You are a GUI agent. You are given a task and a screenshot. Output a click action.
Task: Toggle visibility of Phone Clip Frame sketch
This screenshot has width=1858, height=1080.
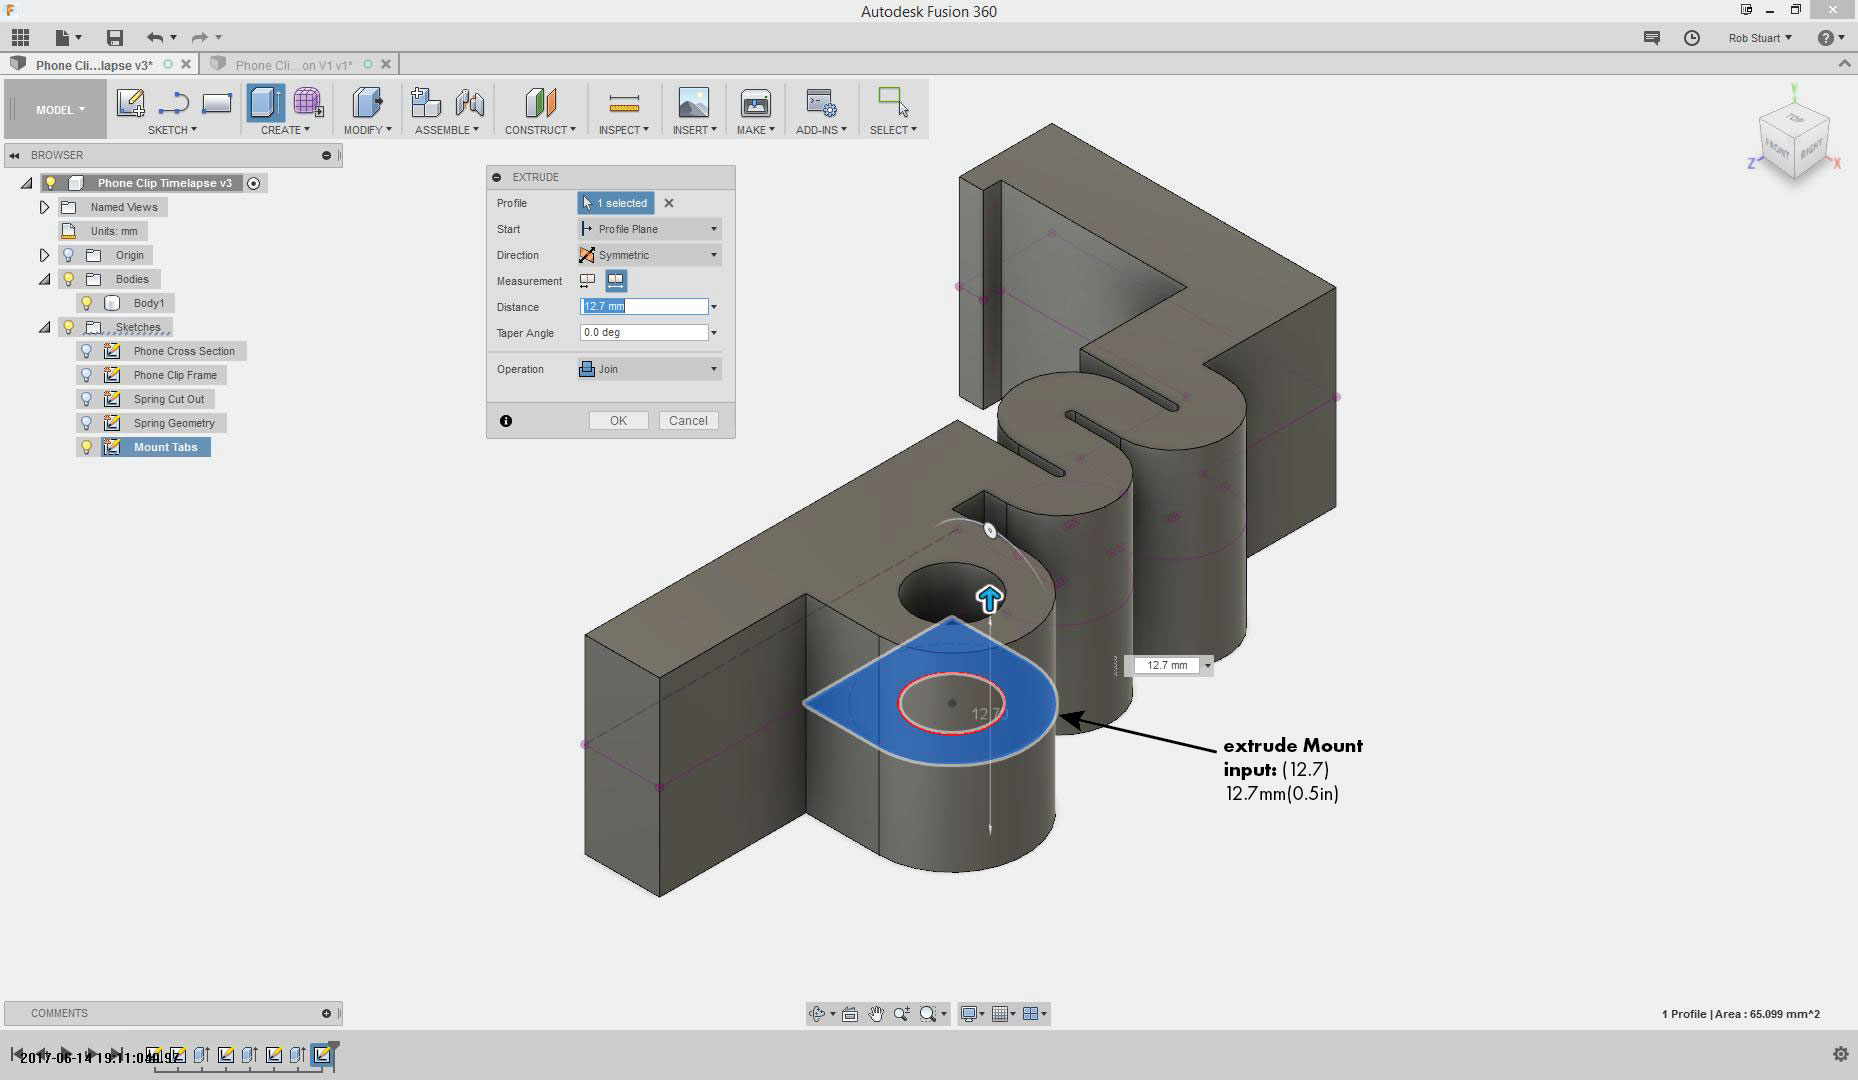86,375
